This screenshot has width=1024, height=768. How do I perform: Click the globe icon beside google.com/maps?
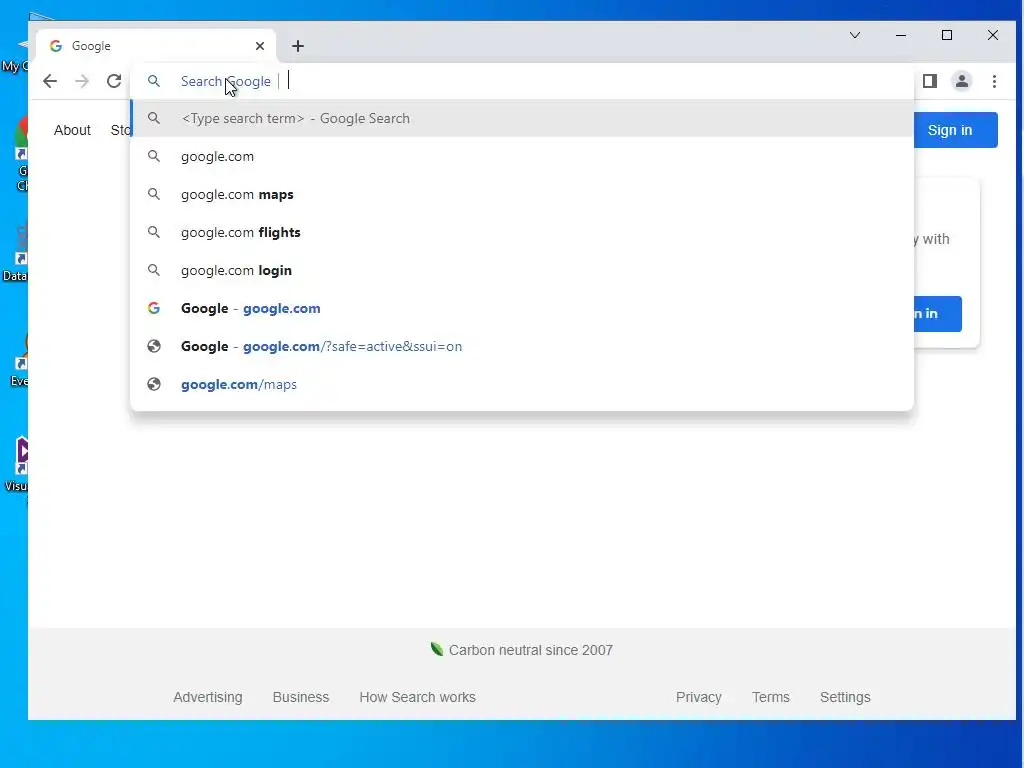click(153, 384)
